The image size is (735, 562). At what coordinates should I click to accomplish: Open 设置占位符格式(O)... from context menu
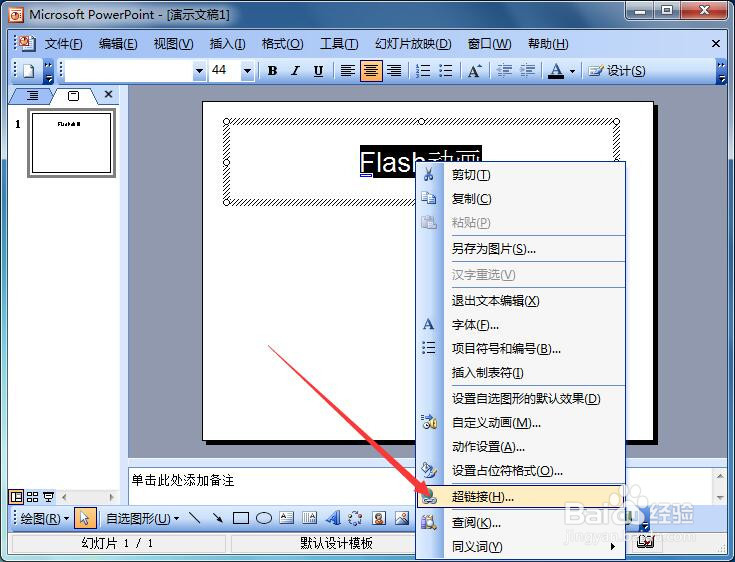521,471
